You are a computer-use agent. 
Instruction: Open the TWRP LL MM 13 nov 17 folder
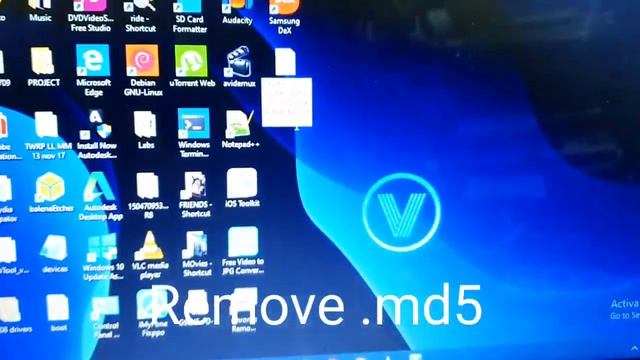click(x=48, y=136)
